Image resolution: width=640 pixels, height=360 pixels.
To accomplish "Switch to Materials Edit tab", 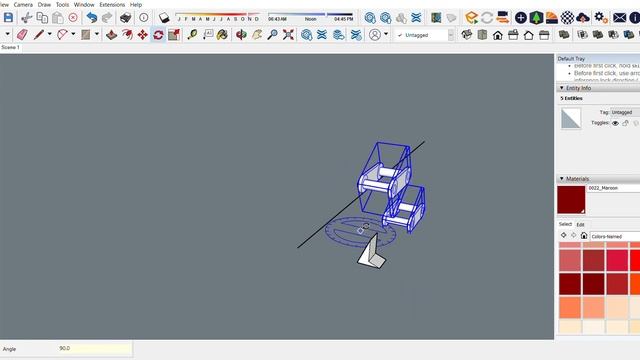I will pyautogui.click(x=580, y=225).
